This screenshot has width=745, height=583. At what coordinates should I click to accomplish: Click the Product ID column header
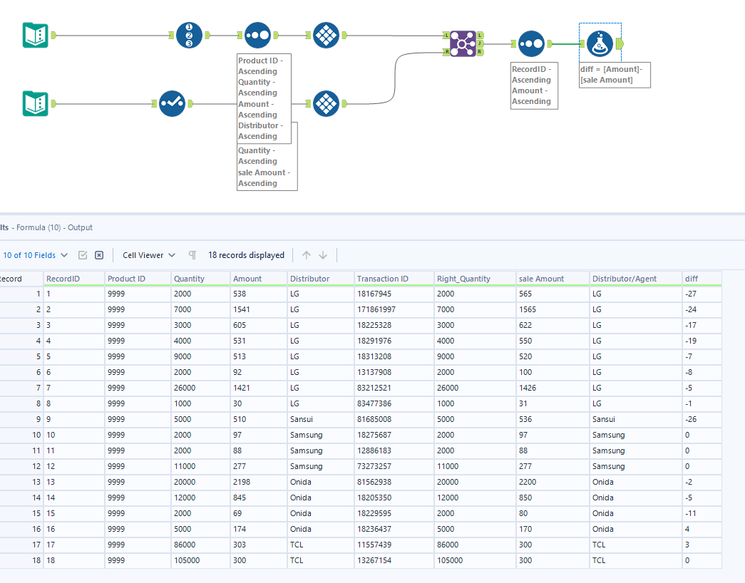pos(138,278)
